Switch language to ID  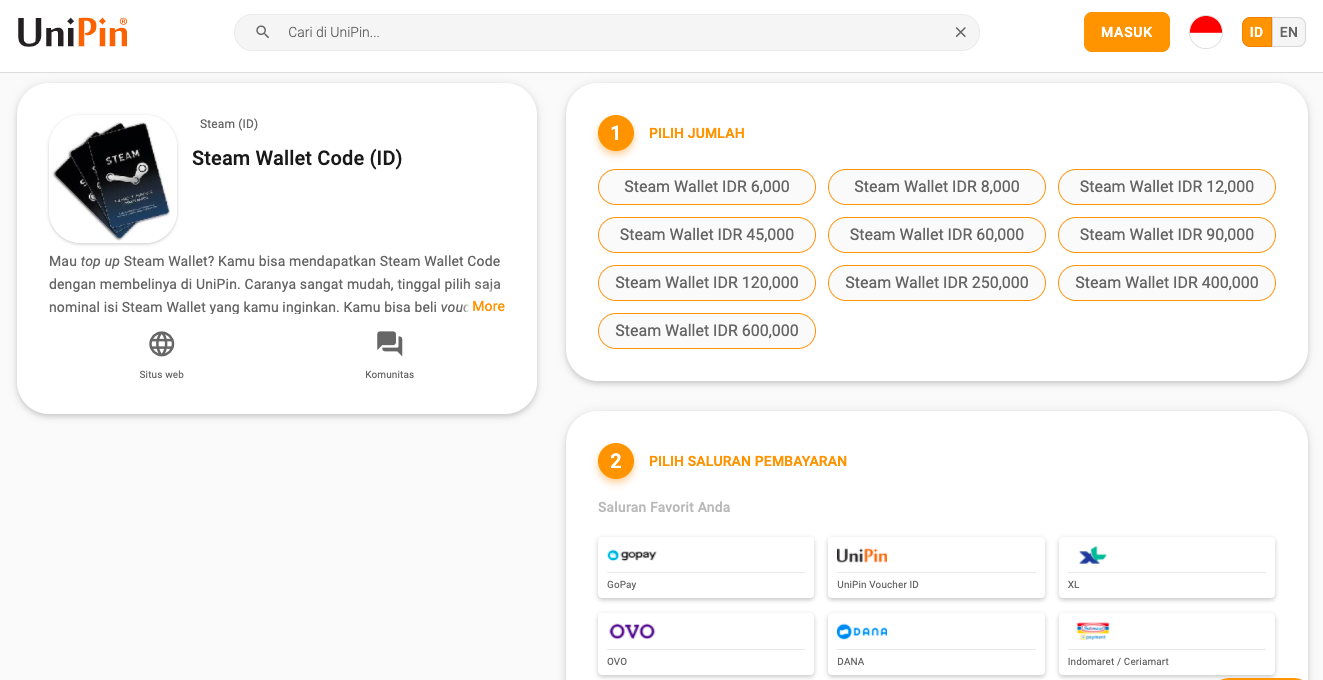click(x=1256, y=32)
